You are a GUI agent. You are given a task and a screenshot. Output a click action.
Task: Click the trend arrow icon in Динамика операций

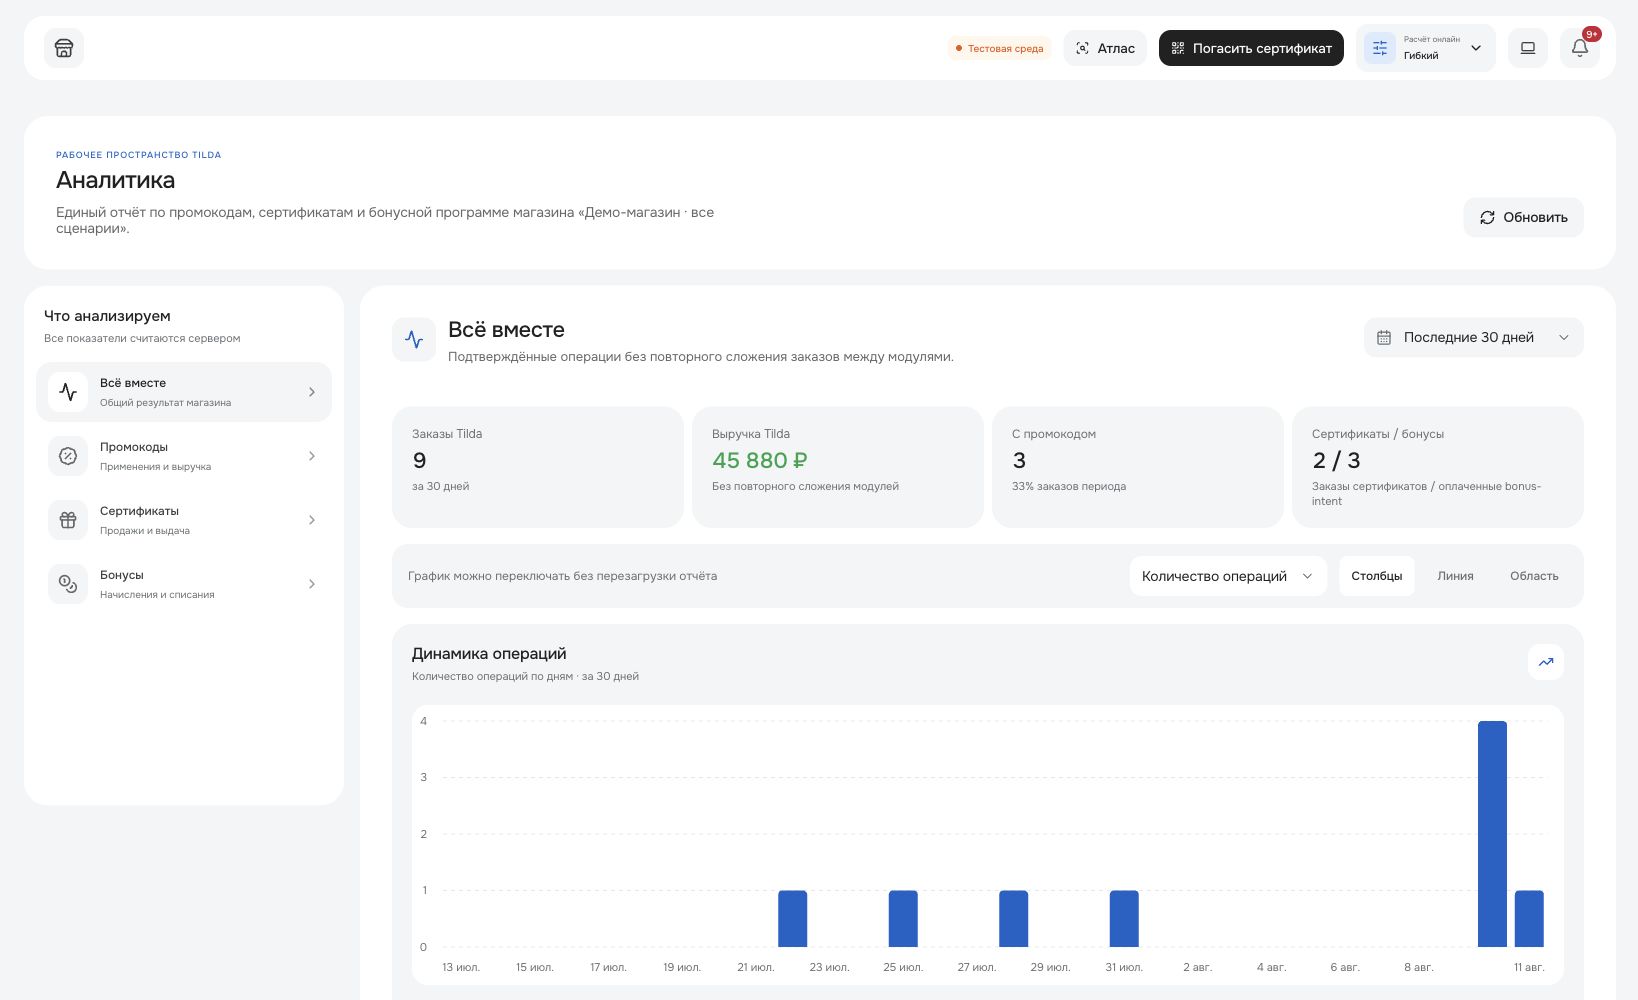(1546, 662)
